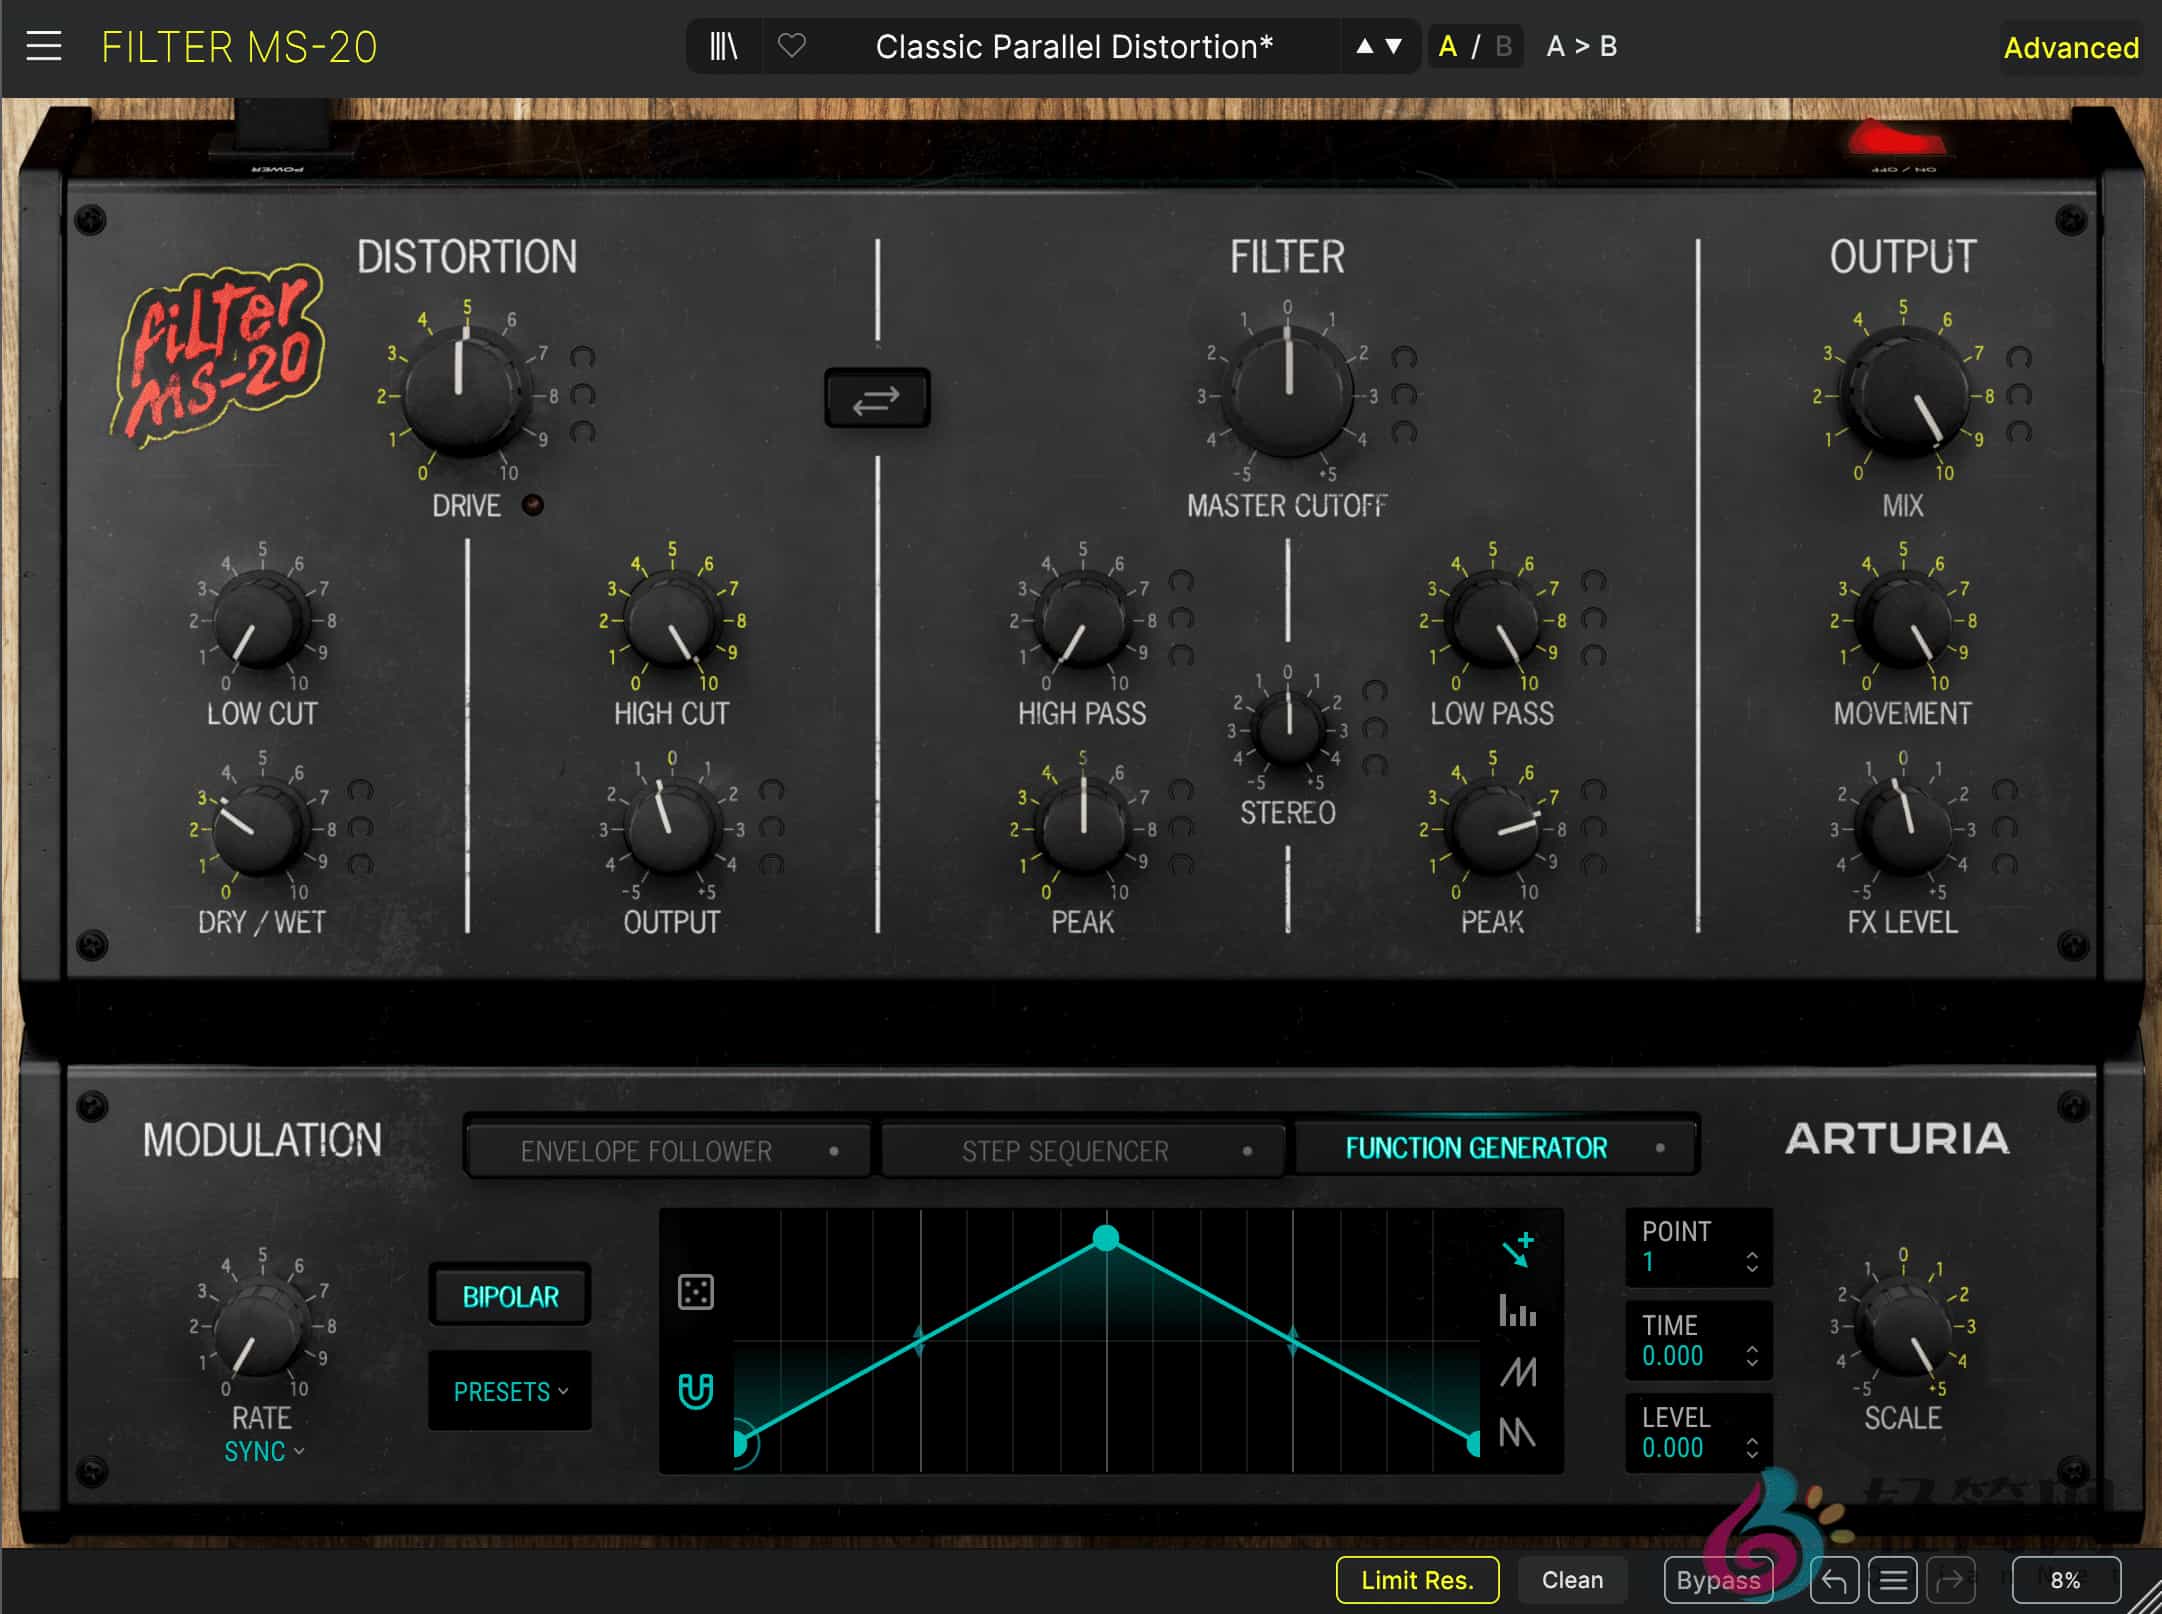Screen dimensions: 2162x1614
Task: Open the hamburger main menu
Action: (x=44, y=47)
